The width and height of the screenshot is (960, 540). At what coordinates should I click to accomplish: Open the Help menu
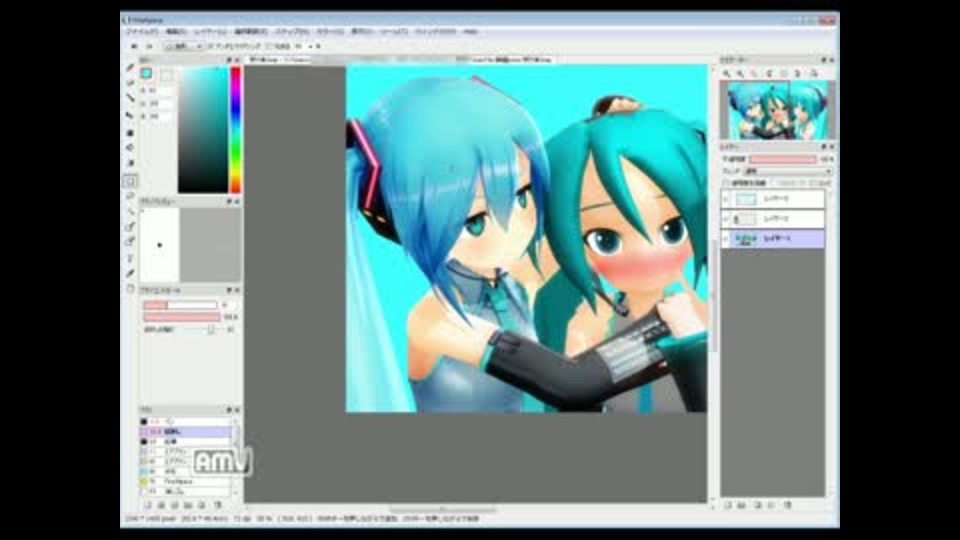point(470,31)
